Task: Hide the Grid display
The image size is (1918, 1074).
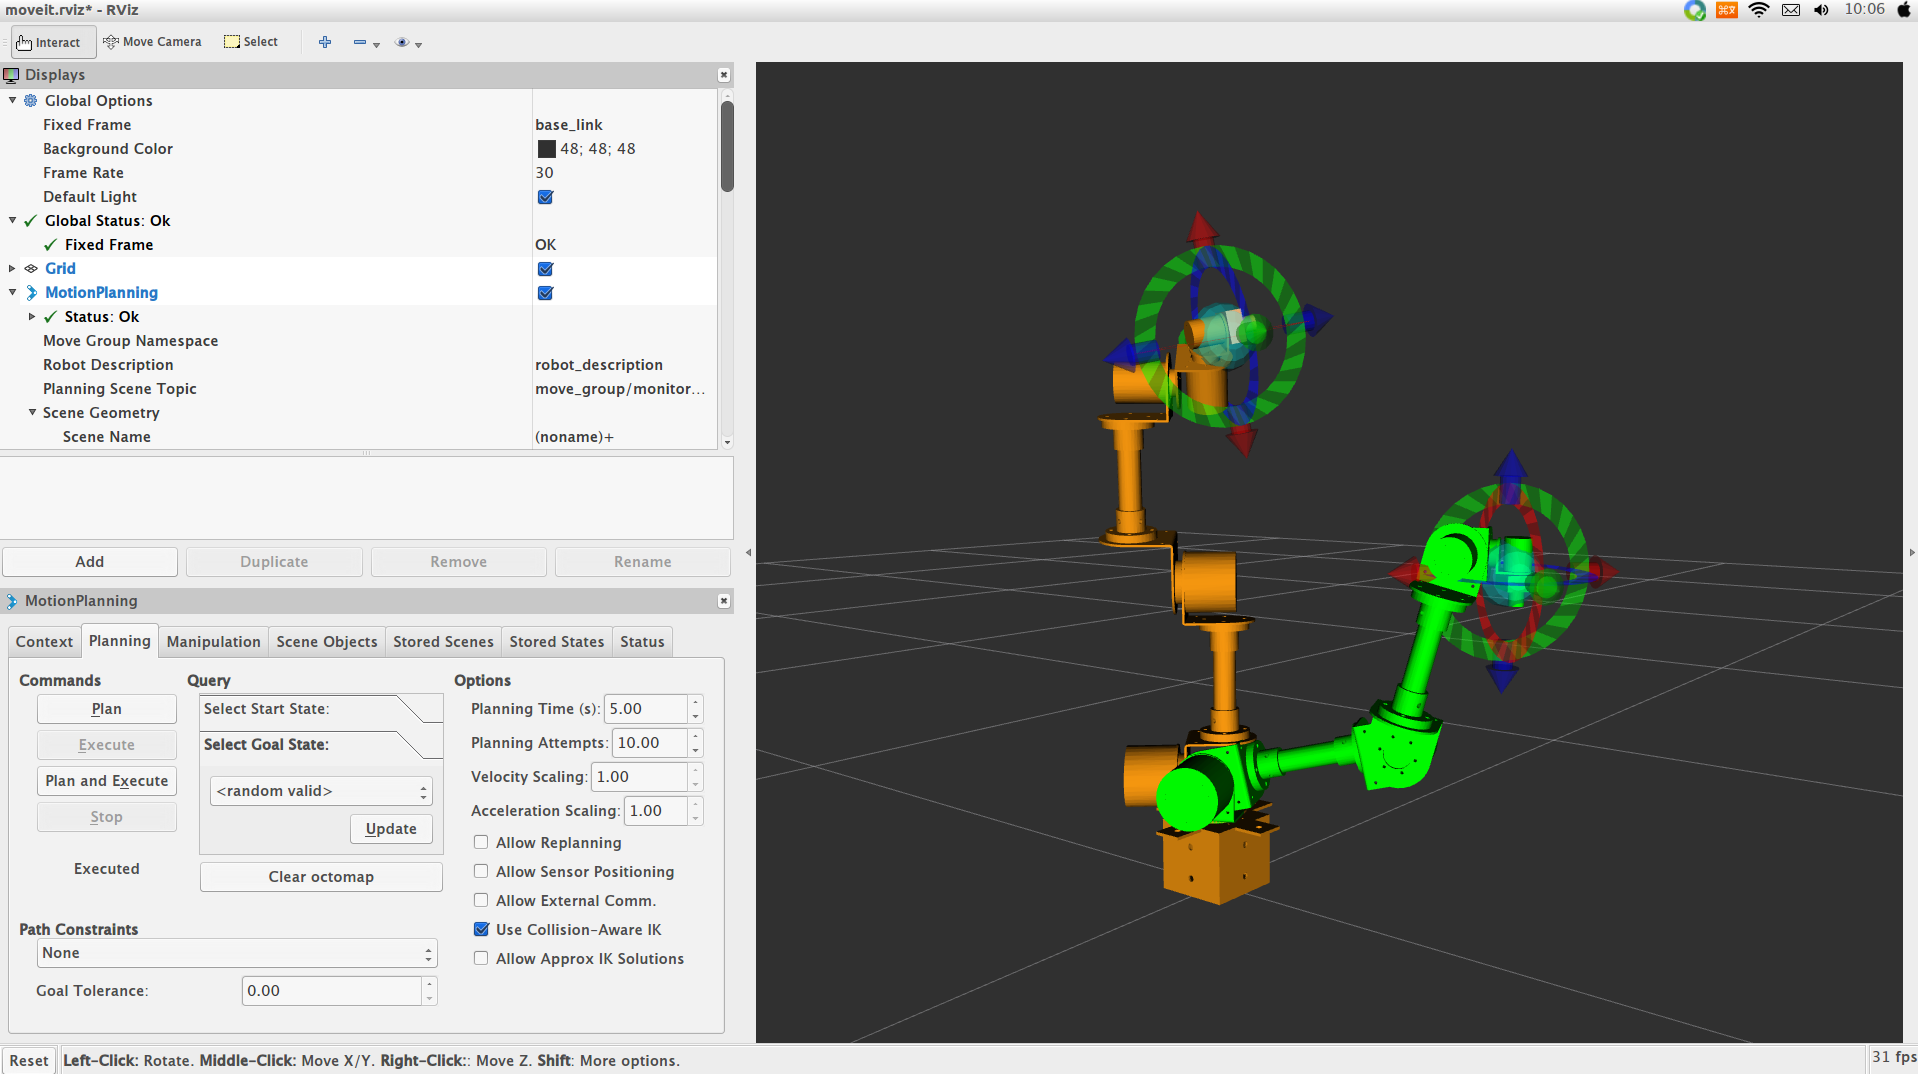Action: point(545,268)
